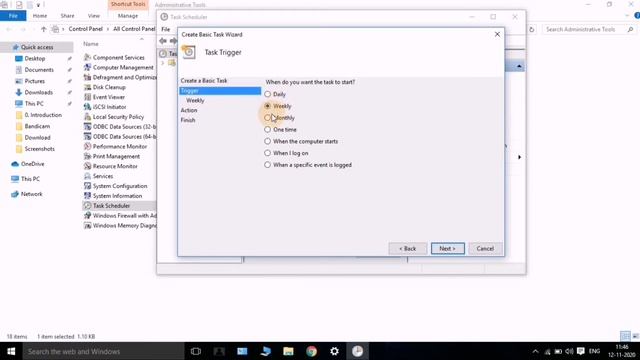Select the Action wizard step

click(189, 111)
